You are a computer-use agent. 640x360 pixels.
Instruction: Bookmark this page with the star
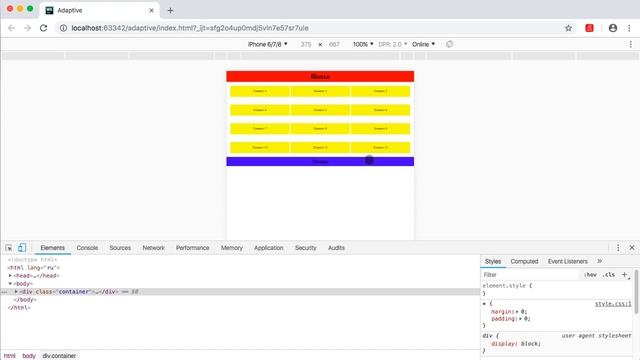point(568,28)
